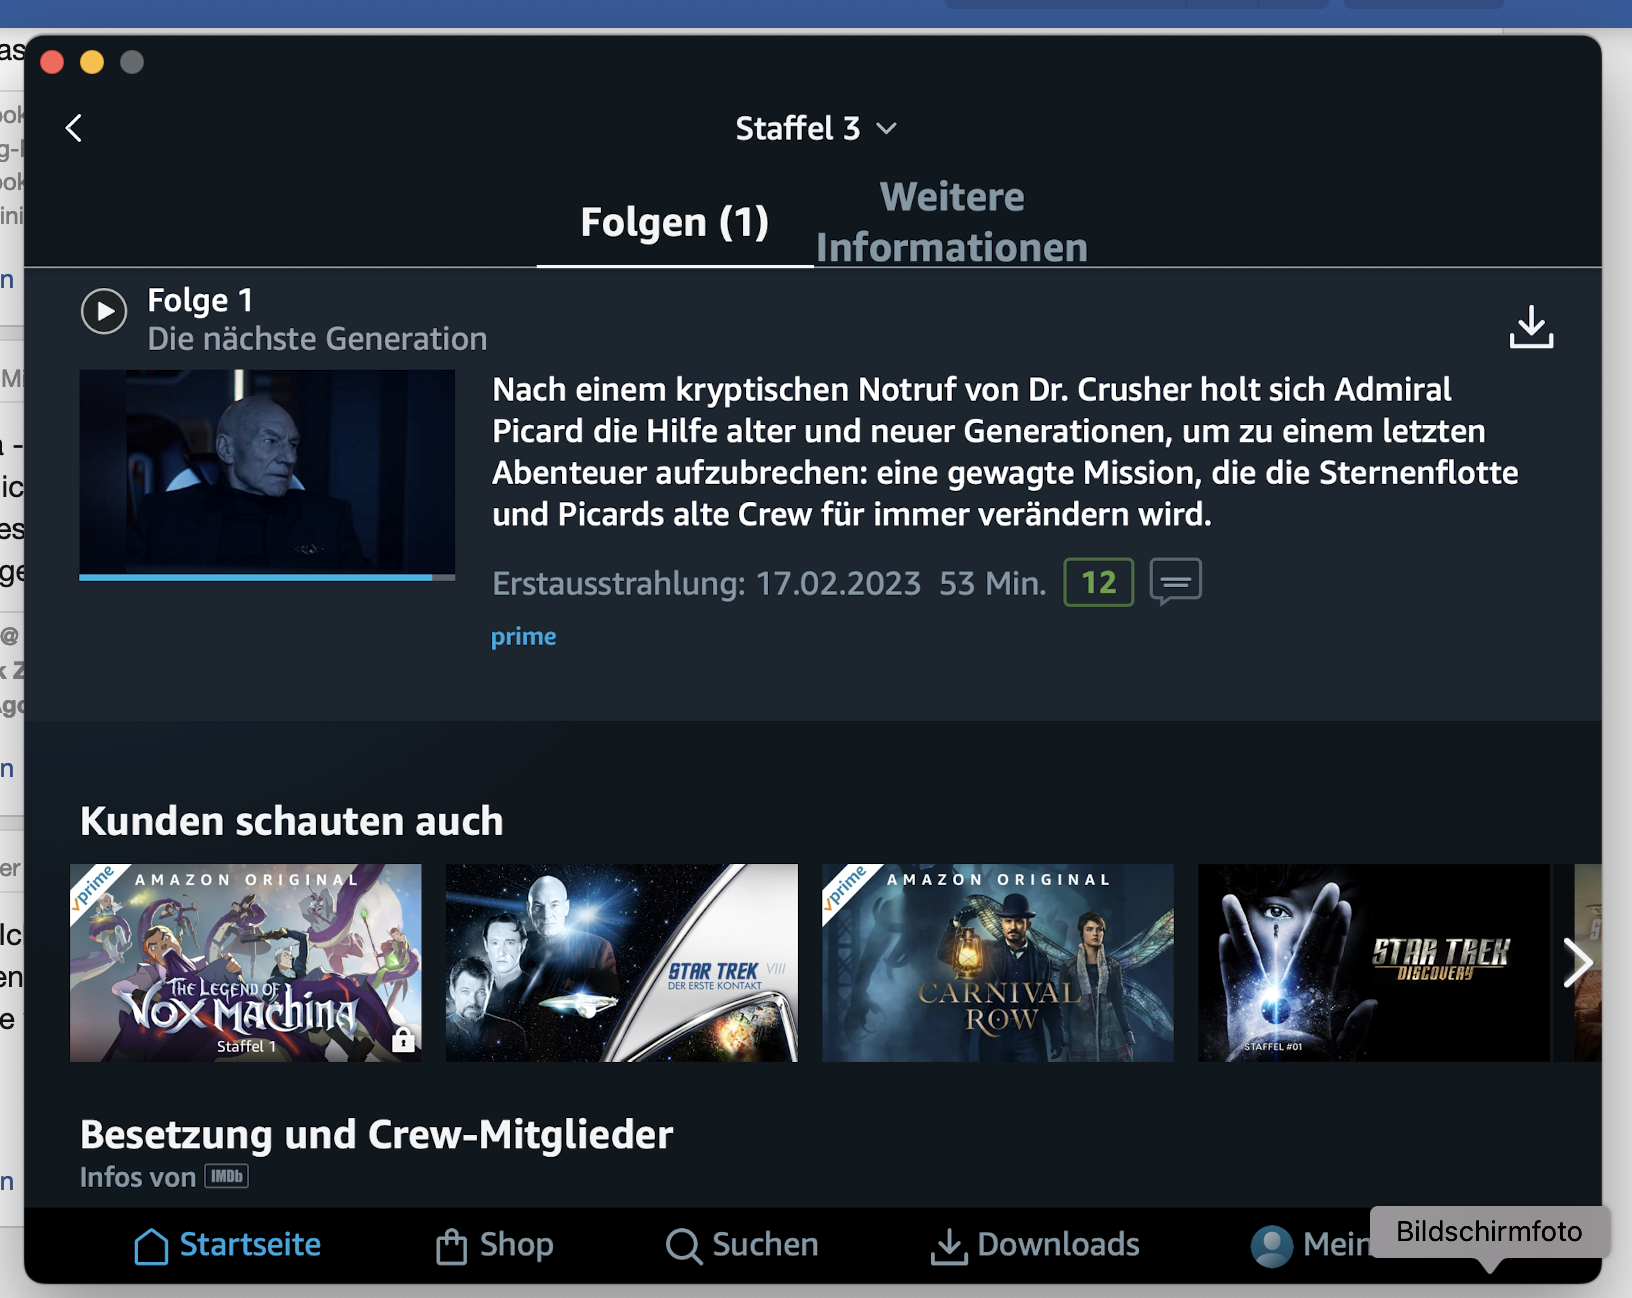Open Star Trek Der erste Kontakt card
The image size is (1632, 1298).
(x=622, y=962)
